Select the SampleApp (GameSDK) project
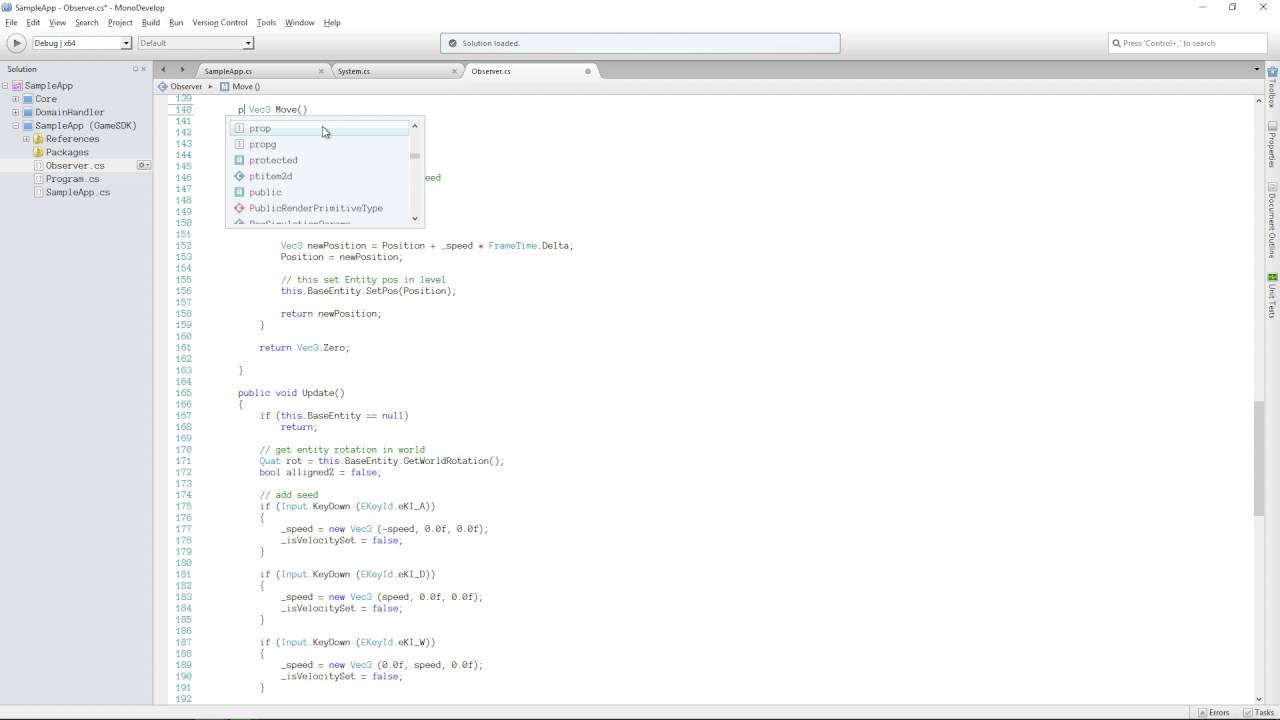Viewport: 1280px width, 720px height. pyautogui.click(x=86, y=126)
